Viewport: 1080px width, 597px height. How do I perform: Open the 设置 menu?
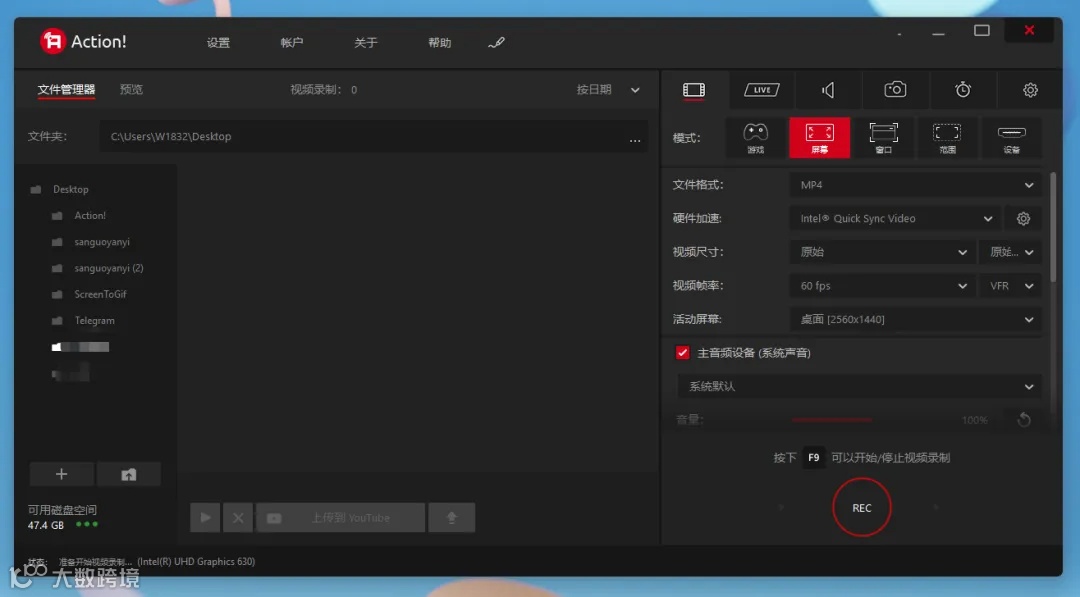[x=218, y=43]
